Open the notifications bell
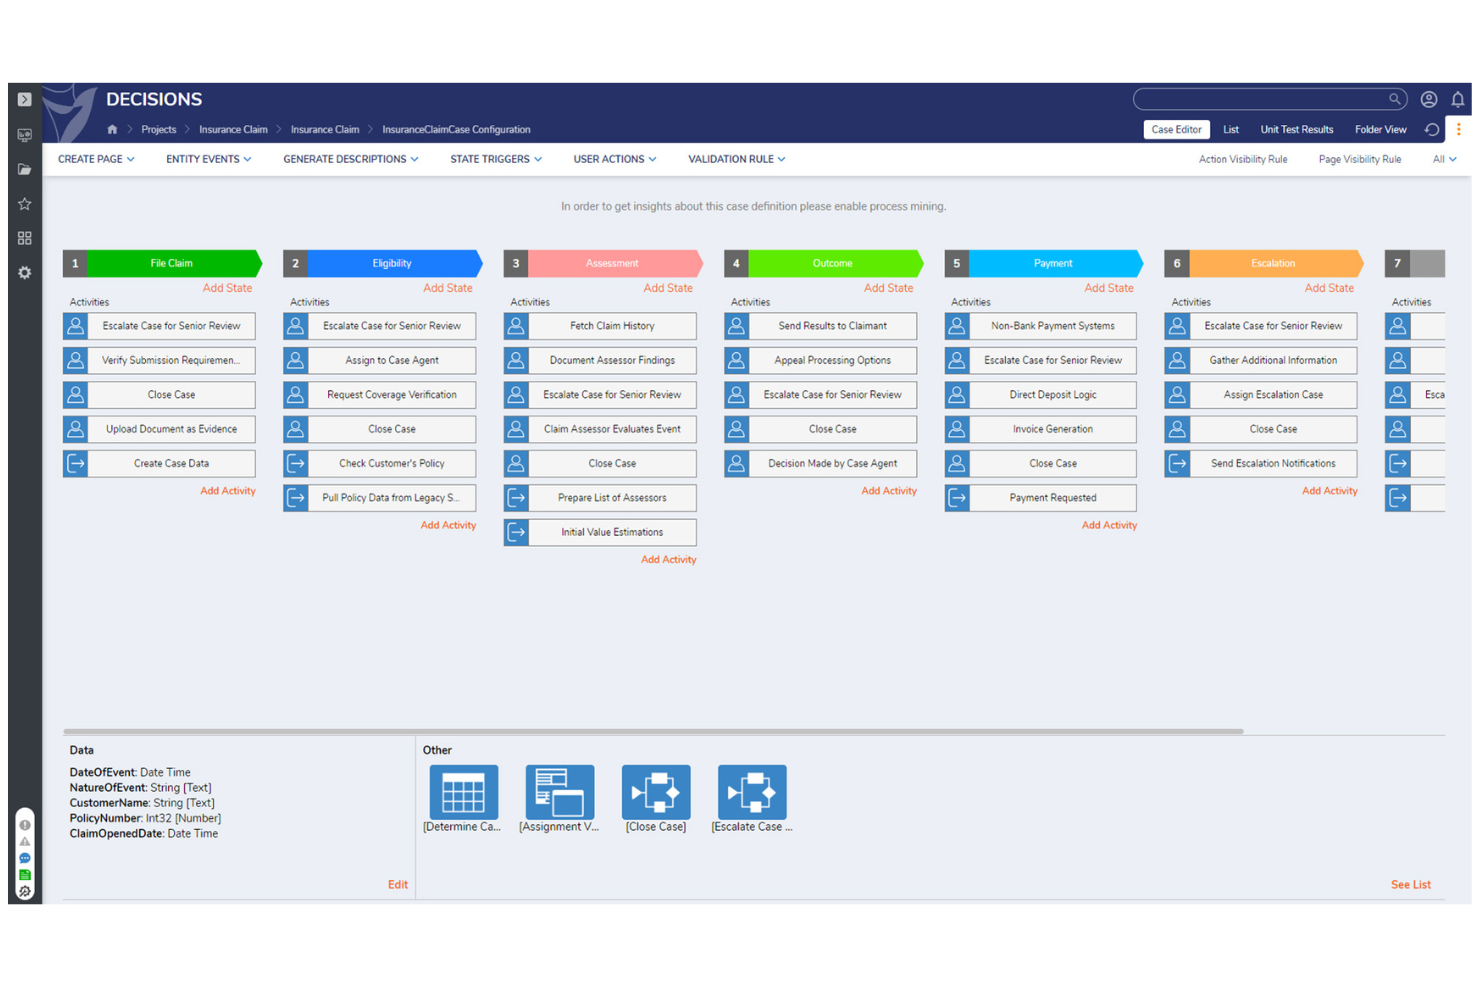1480x987 pixels. [x=1458, y=99]
